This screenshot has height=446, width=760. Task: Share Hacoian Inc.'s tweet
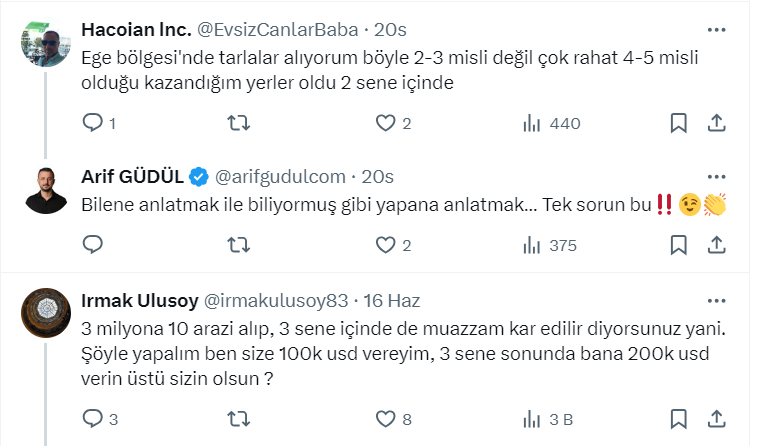(x=716, y=123)
